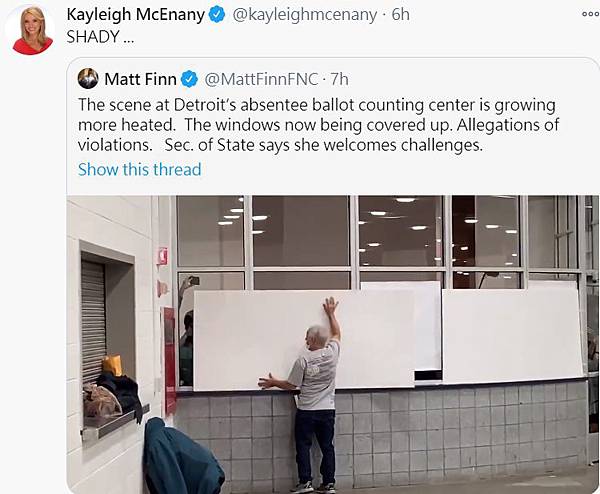The image size is (600, 494).
Task: Open the tweet's three-dot More menu
Action: tap(589, 13)
